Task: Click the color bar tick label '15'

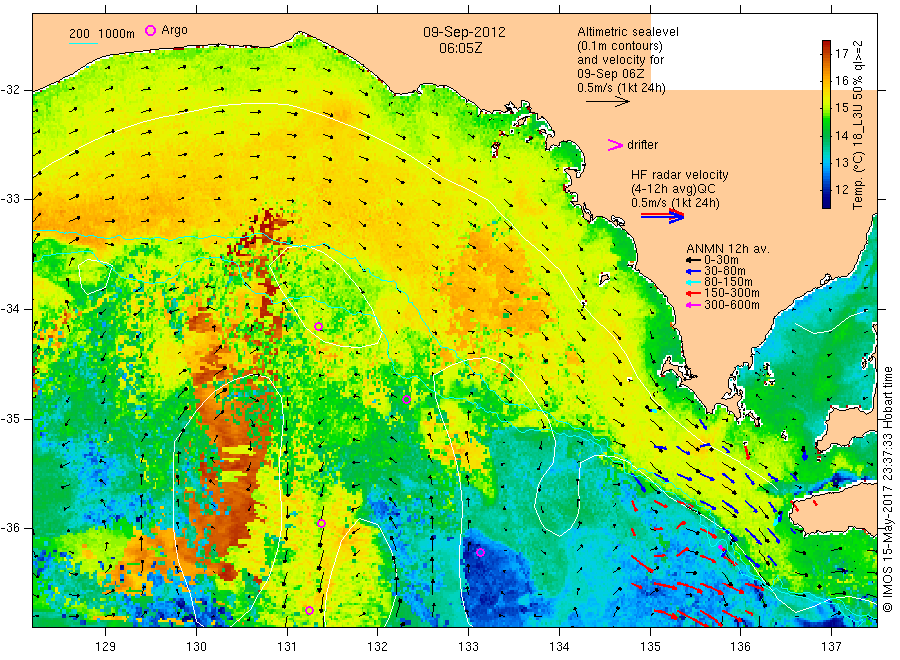Action: click(841, 108)
